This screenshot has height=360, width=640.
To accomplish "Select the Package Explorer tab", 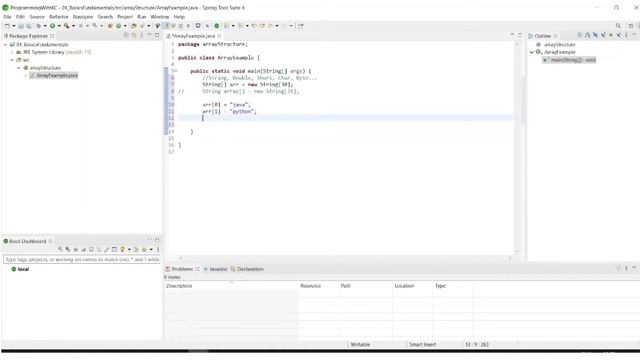I will [x=29, y=36].
